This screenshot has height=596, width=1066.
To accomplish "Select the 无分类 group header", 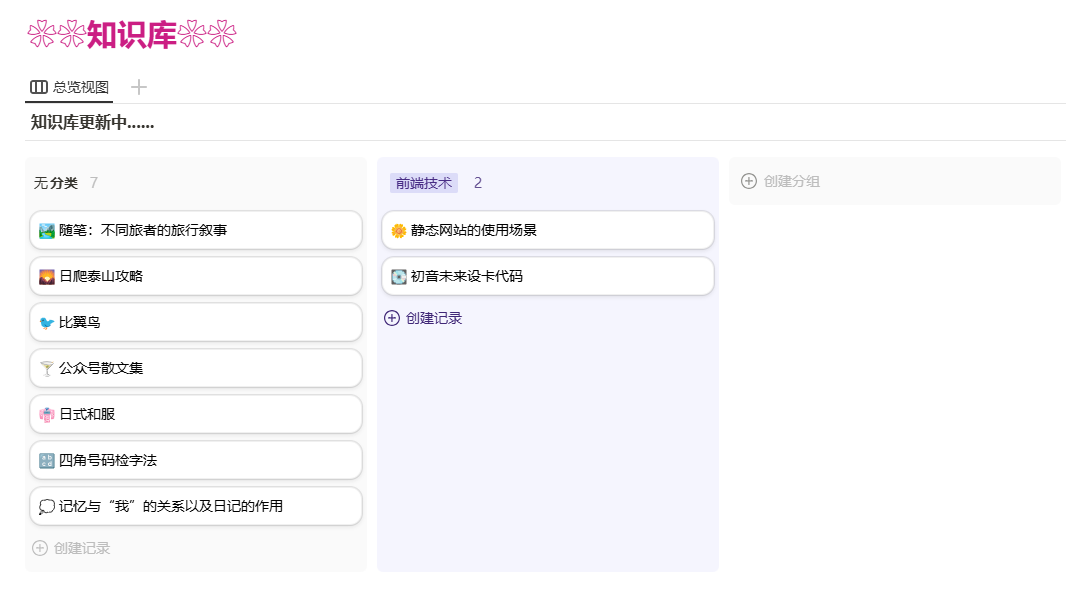I will click(x=56, y=183).
